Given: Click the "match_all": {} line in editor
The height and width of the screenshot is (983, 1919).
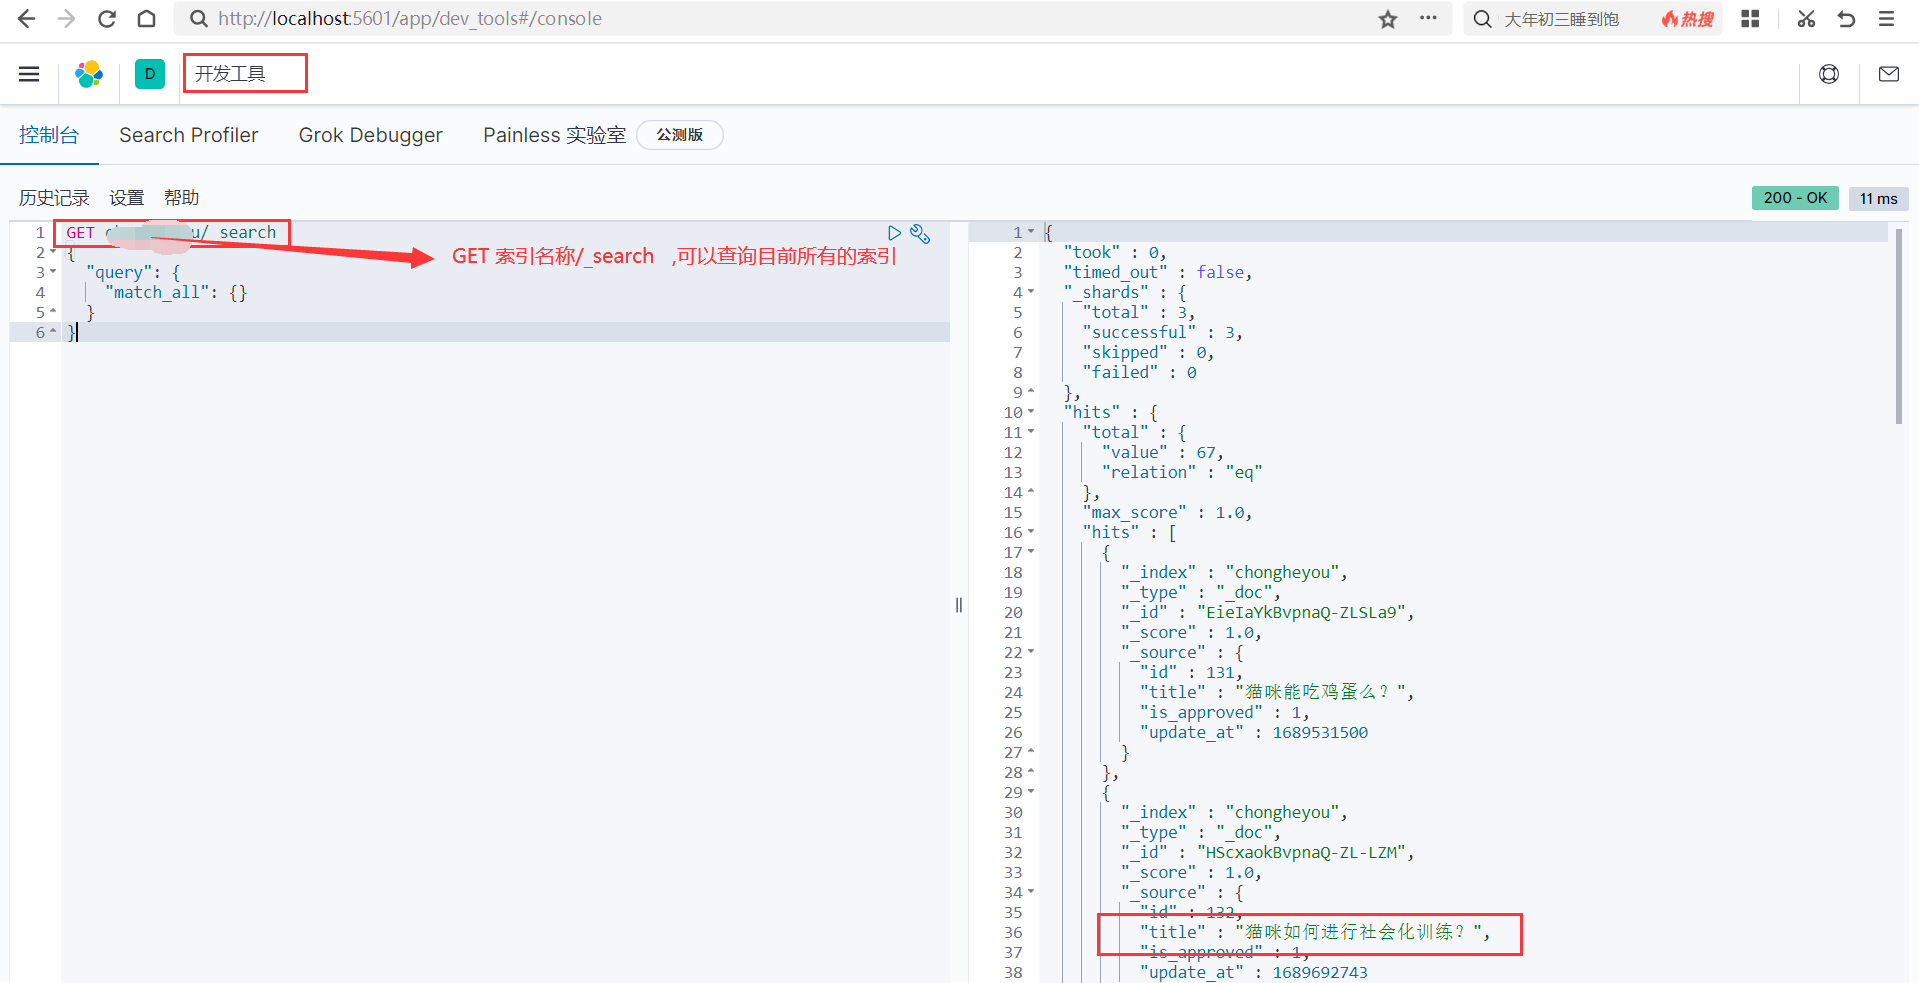Looking at the screenshot, I should pyautogui.click(x=175, y=292).
